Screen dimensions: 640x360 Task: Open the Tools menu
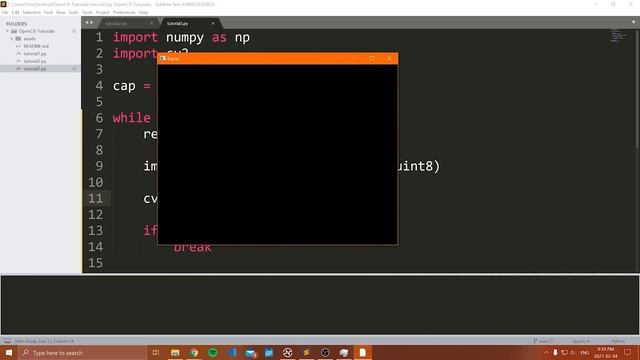pyautogui.click(x=87, y=12)
